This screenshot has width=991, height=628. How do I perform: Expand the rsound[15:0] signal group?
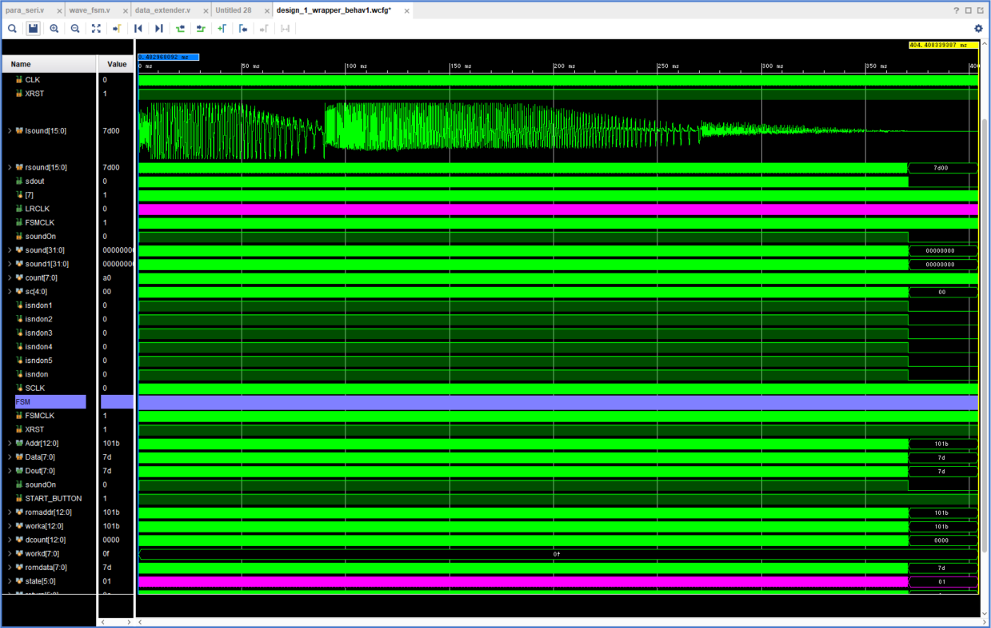click(10, 168)
